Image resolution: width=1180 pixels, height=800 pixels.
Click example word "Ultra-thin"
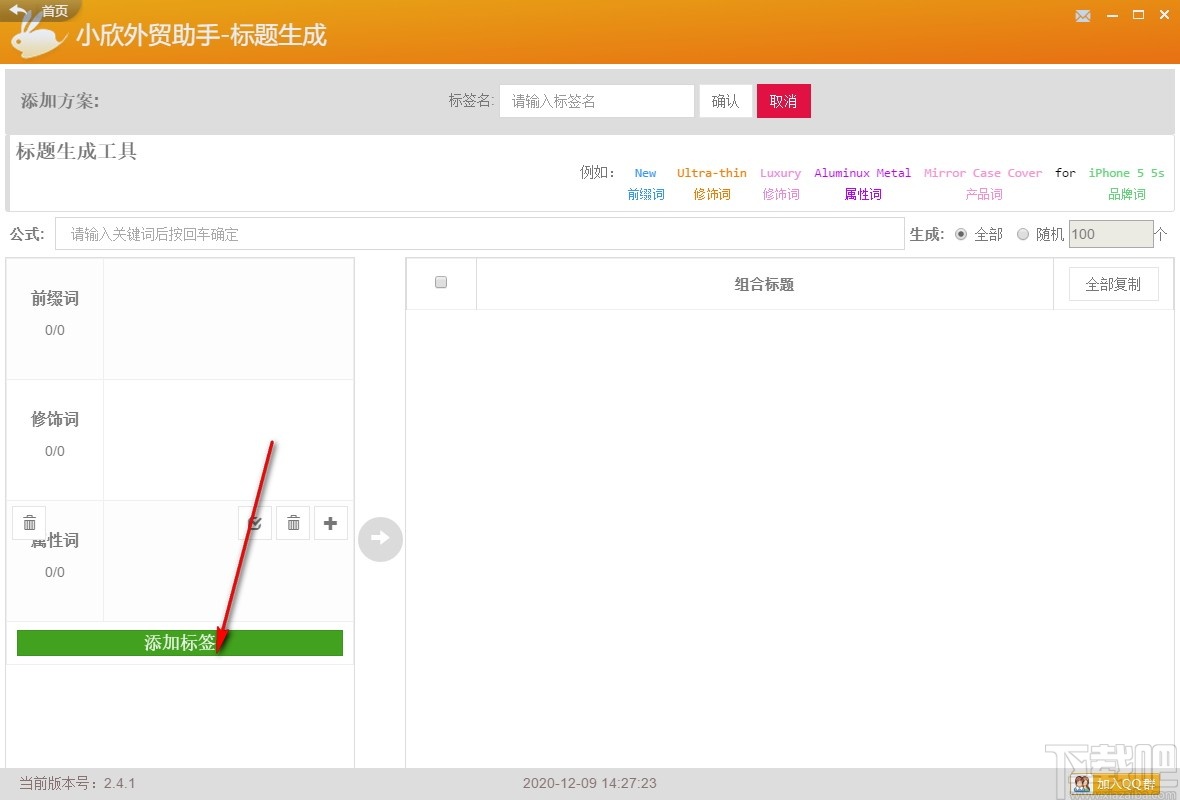pos(711,173)
